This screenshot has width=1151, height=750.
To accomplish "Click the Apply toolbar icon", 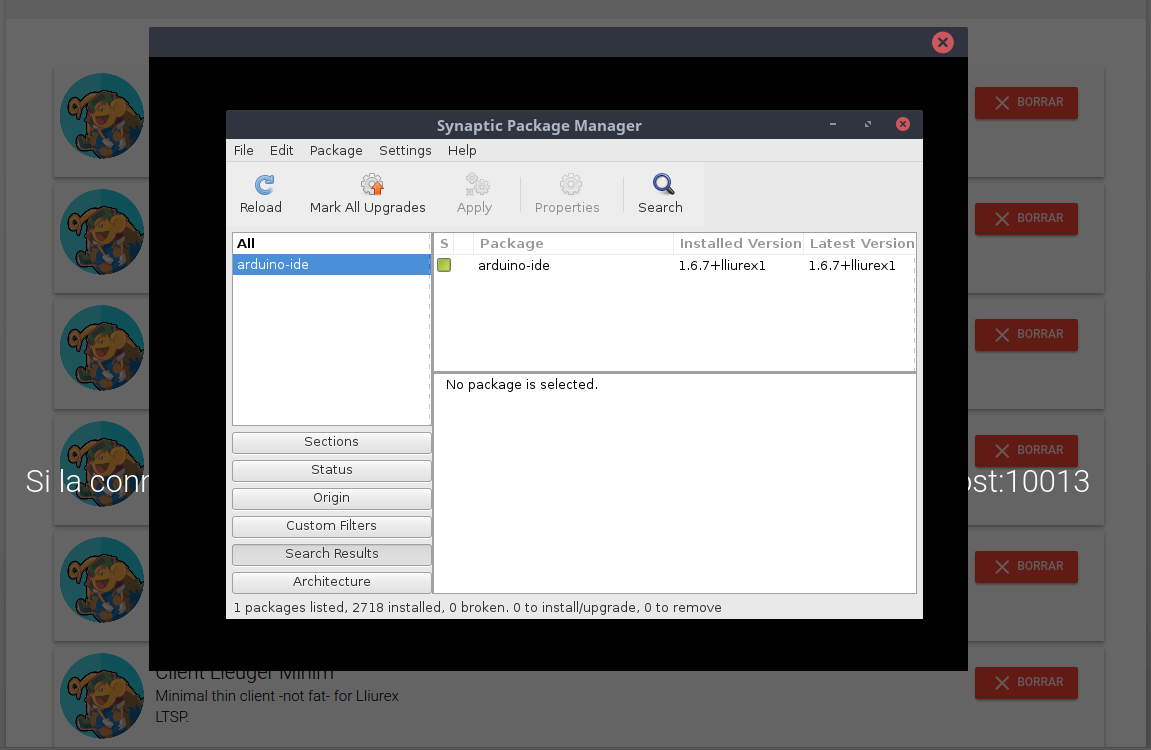I will click(475, 185).
